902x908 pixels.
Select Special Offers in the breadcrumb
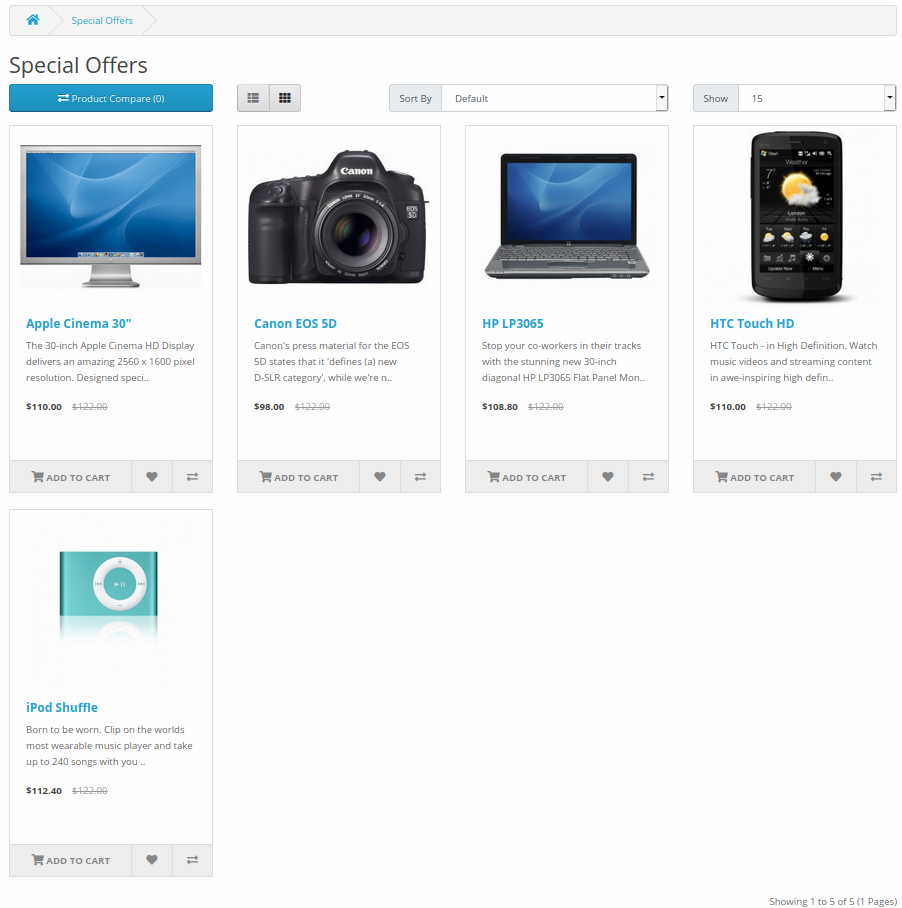click(x=101, y=20)
